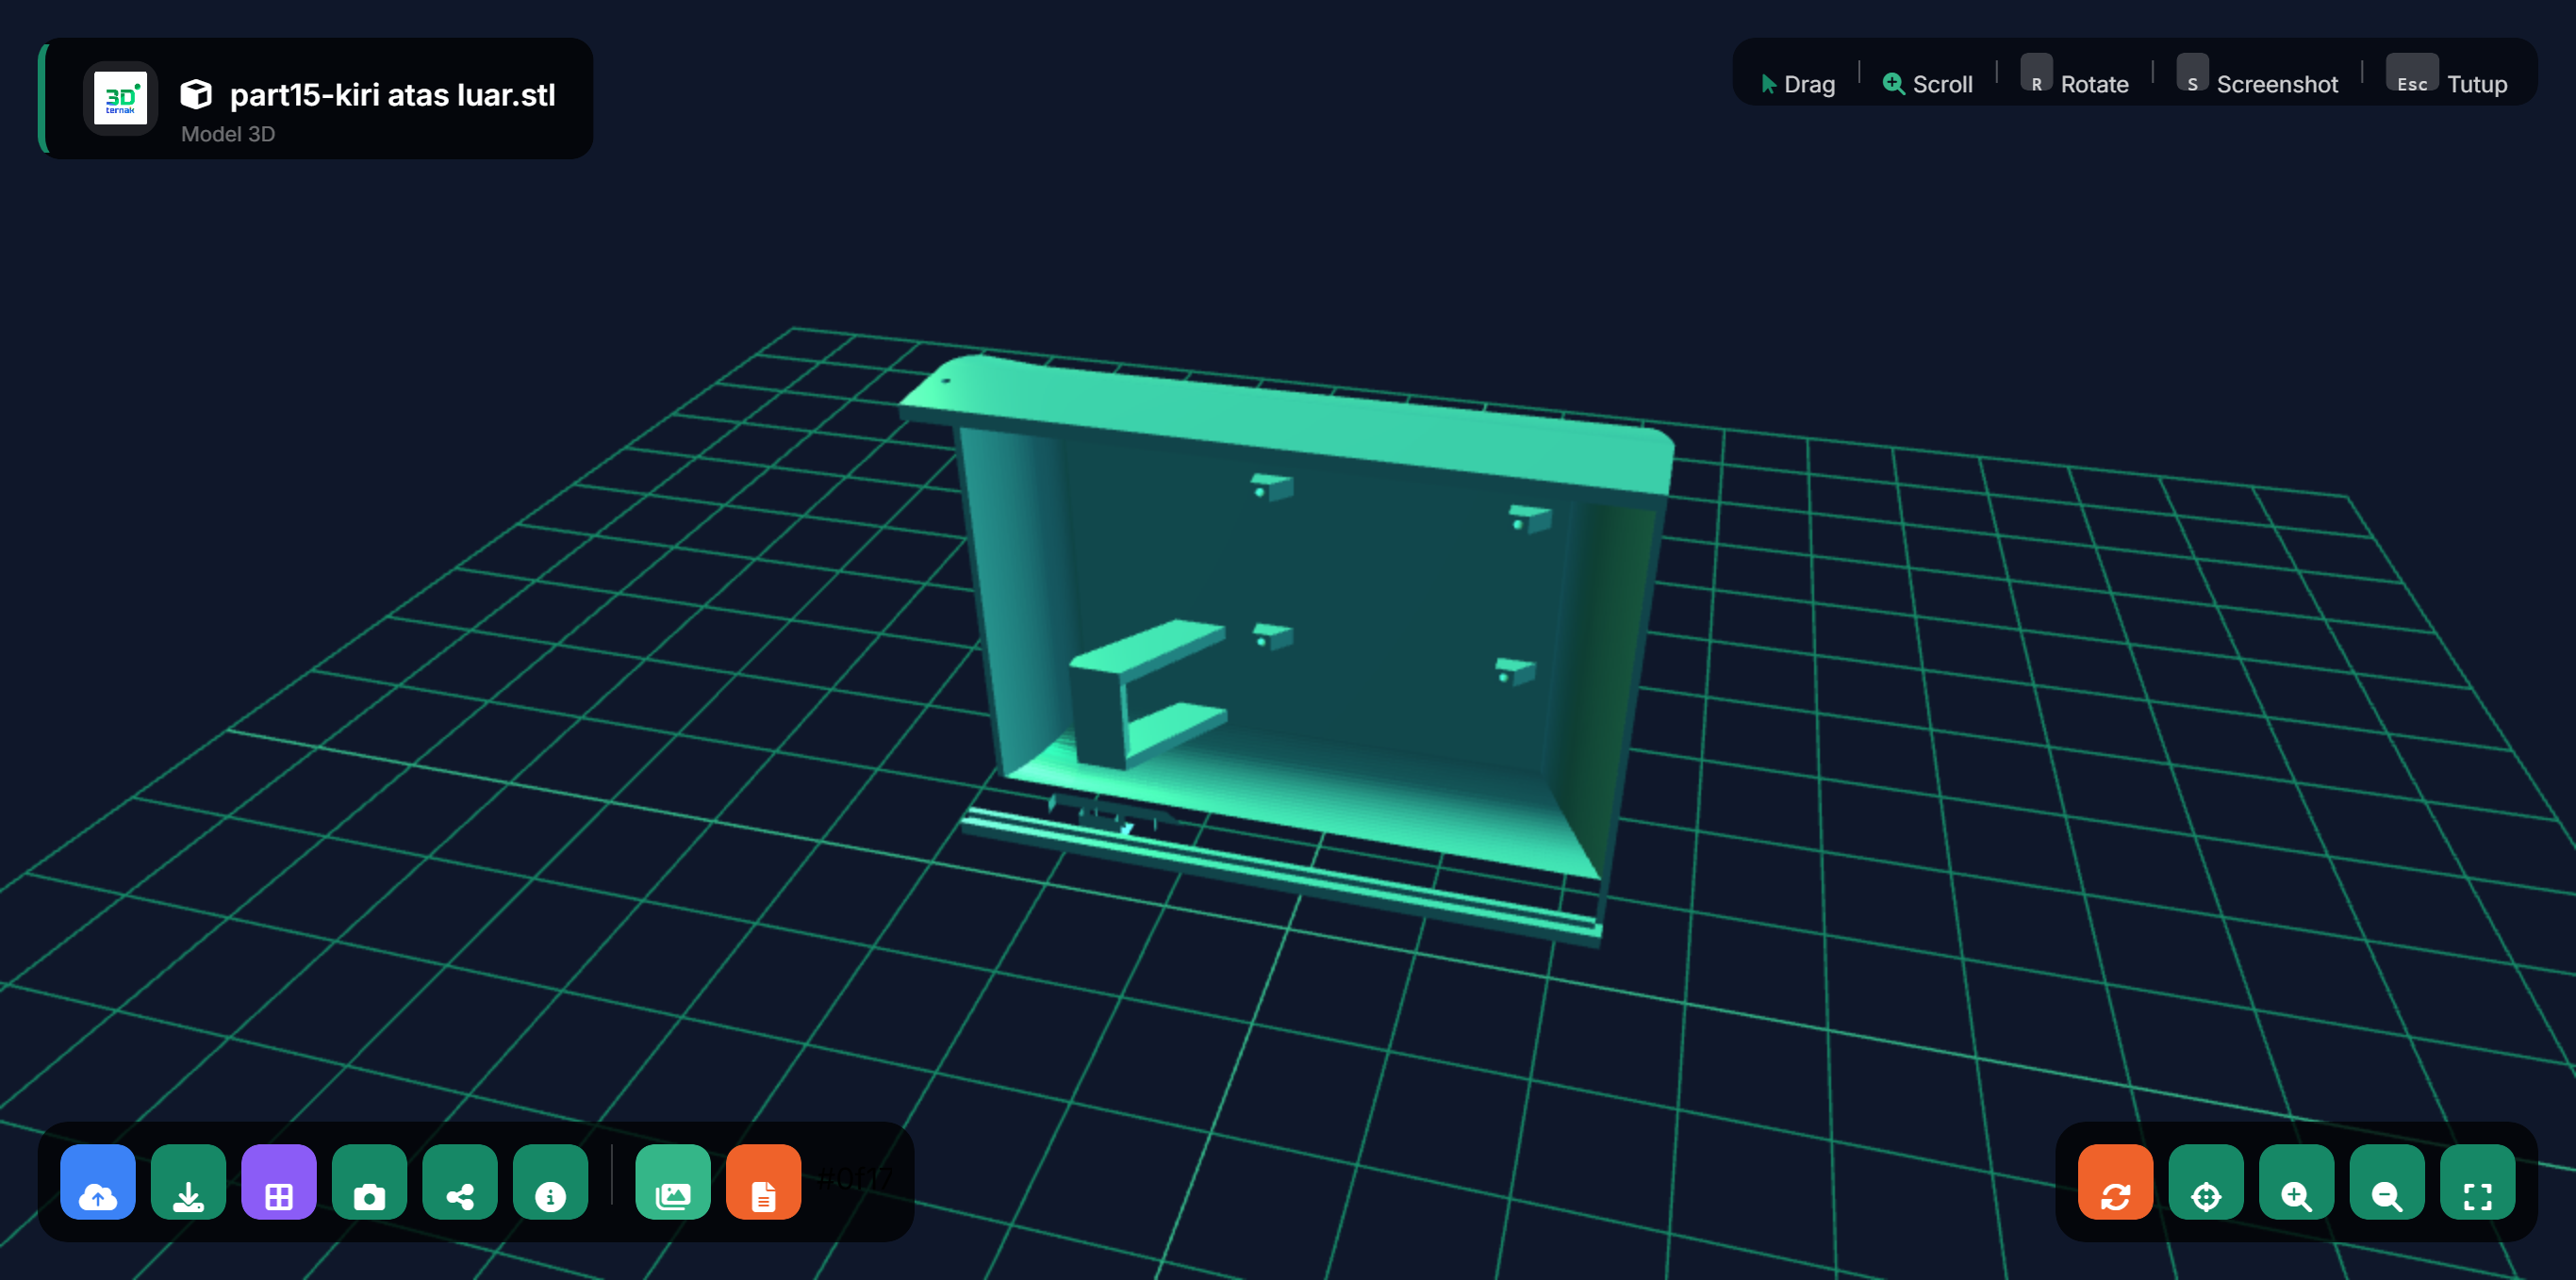Reset view with orange refresh icon
The height and width of the screenshot is (1280, 2576).
click(2115, 1181)
